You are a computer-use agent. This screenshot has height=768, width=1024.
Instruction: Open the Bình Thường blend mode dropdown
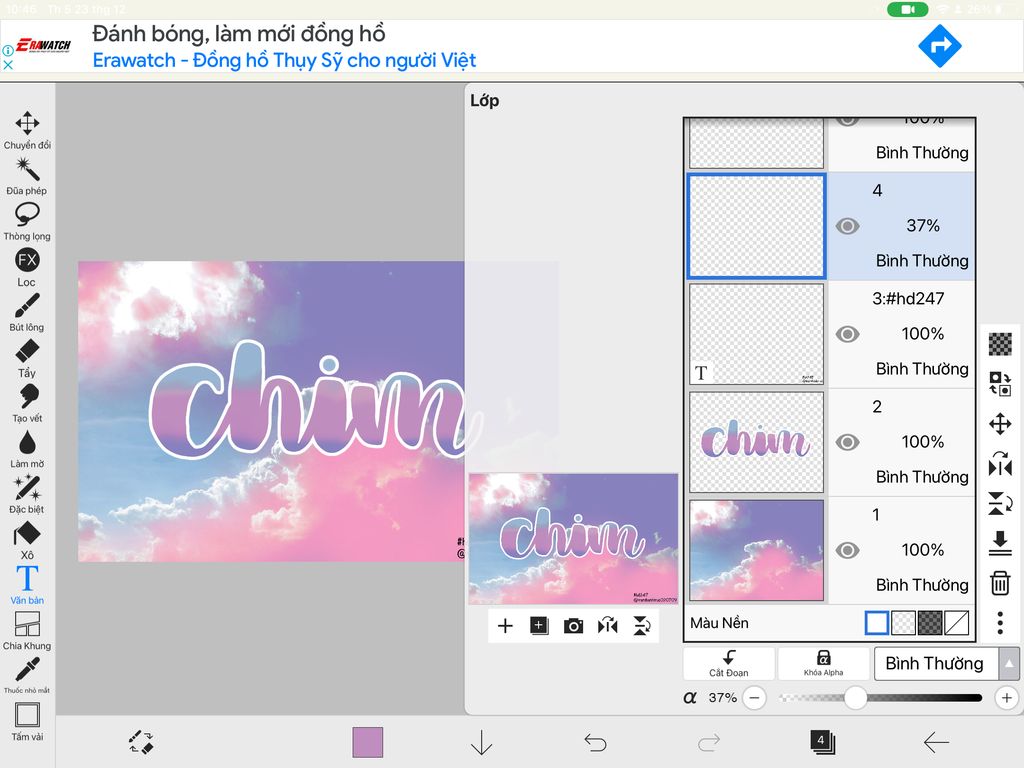936,664
